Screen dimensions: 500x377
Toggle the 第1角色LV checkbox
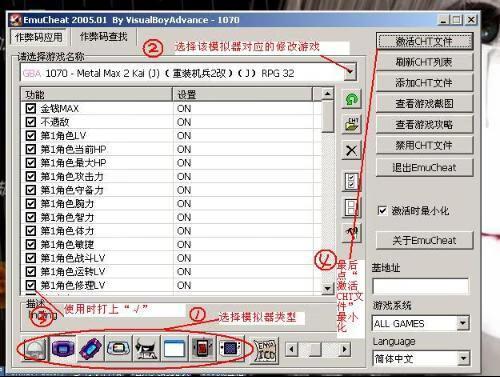tap(31, 136)
